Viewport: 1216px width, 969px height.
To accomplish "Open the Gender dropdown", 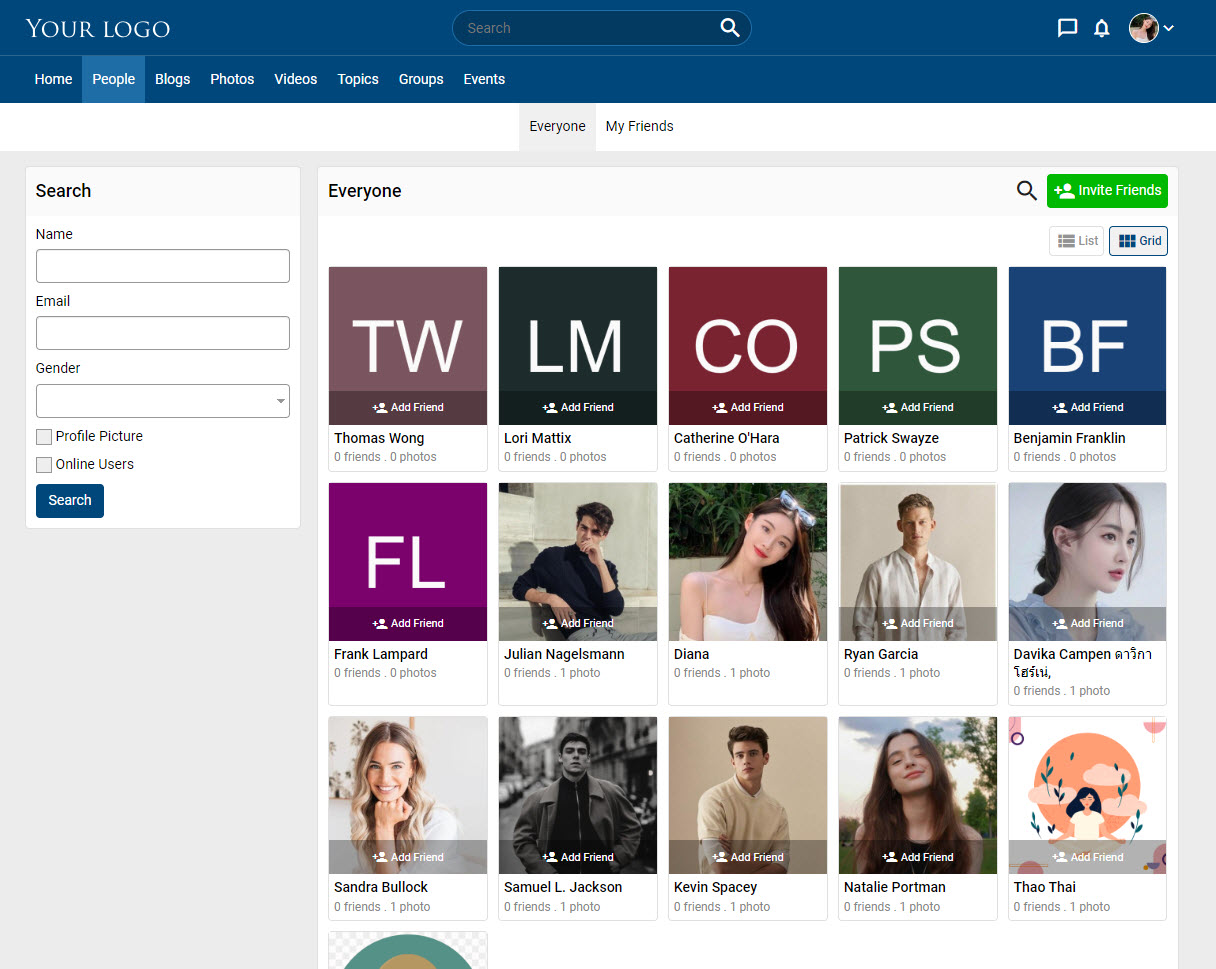I will tap(163, 401).
